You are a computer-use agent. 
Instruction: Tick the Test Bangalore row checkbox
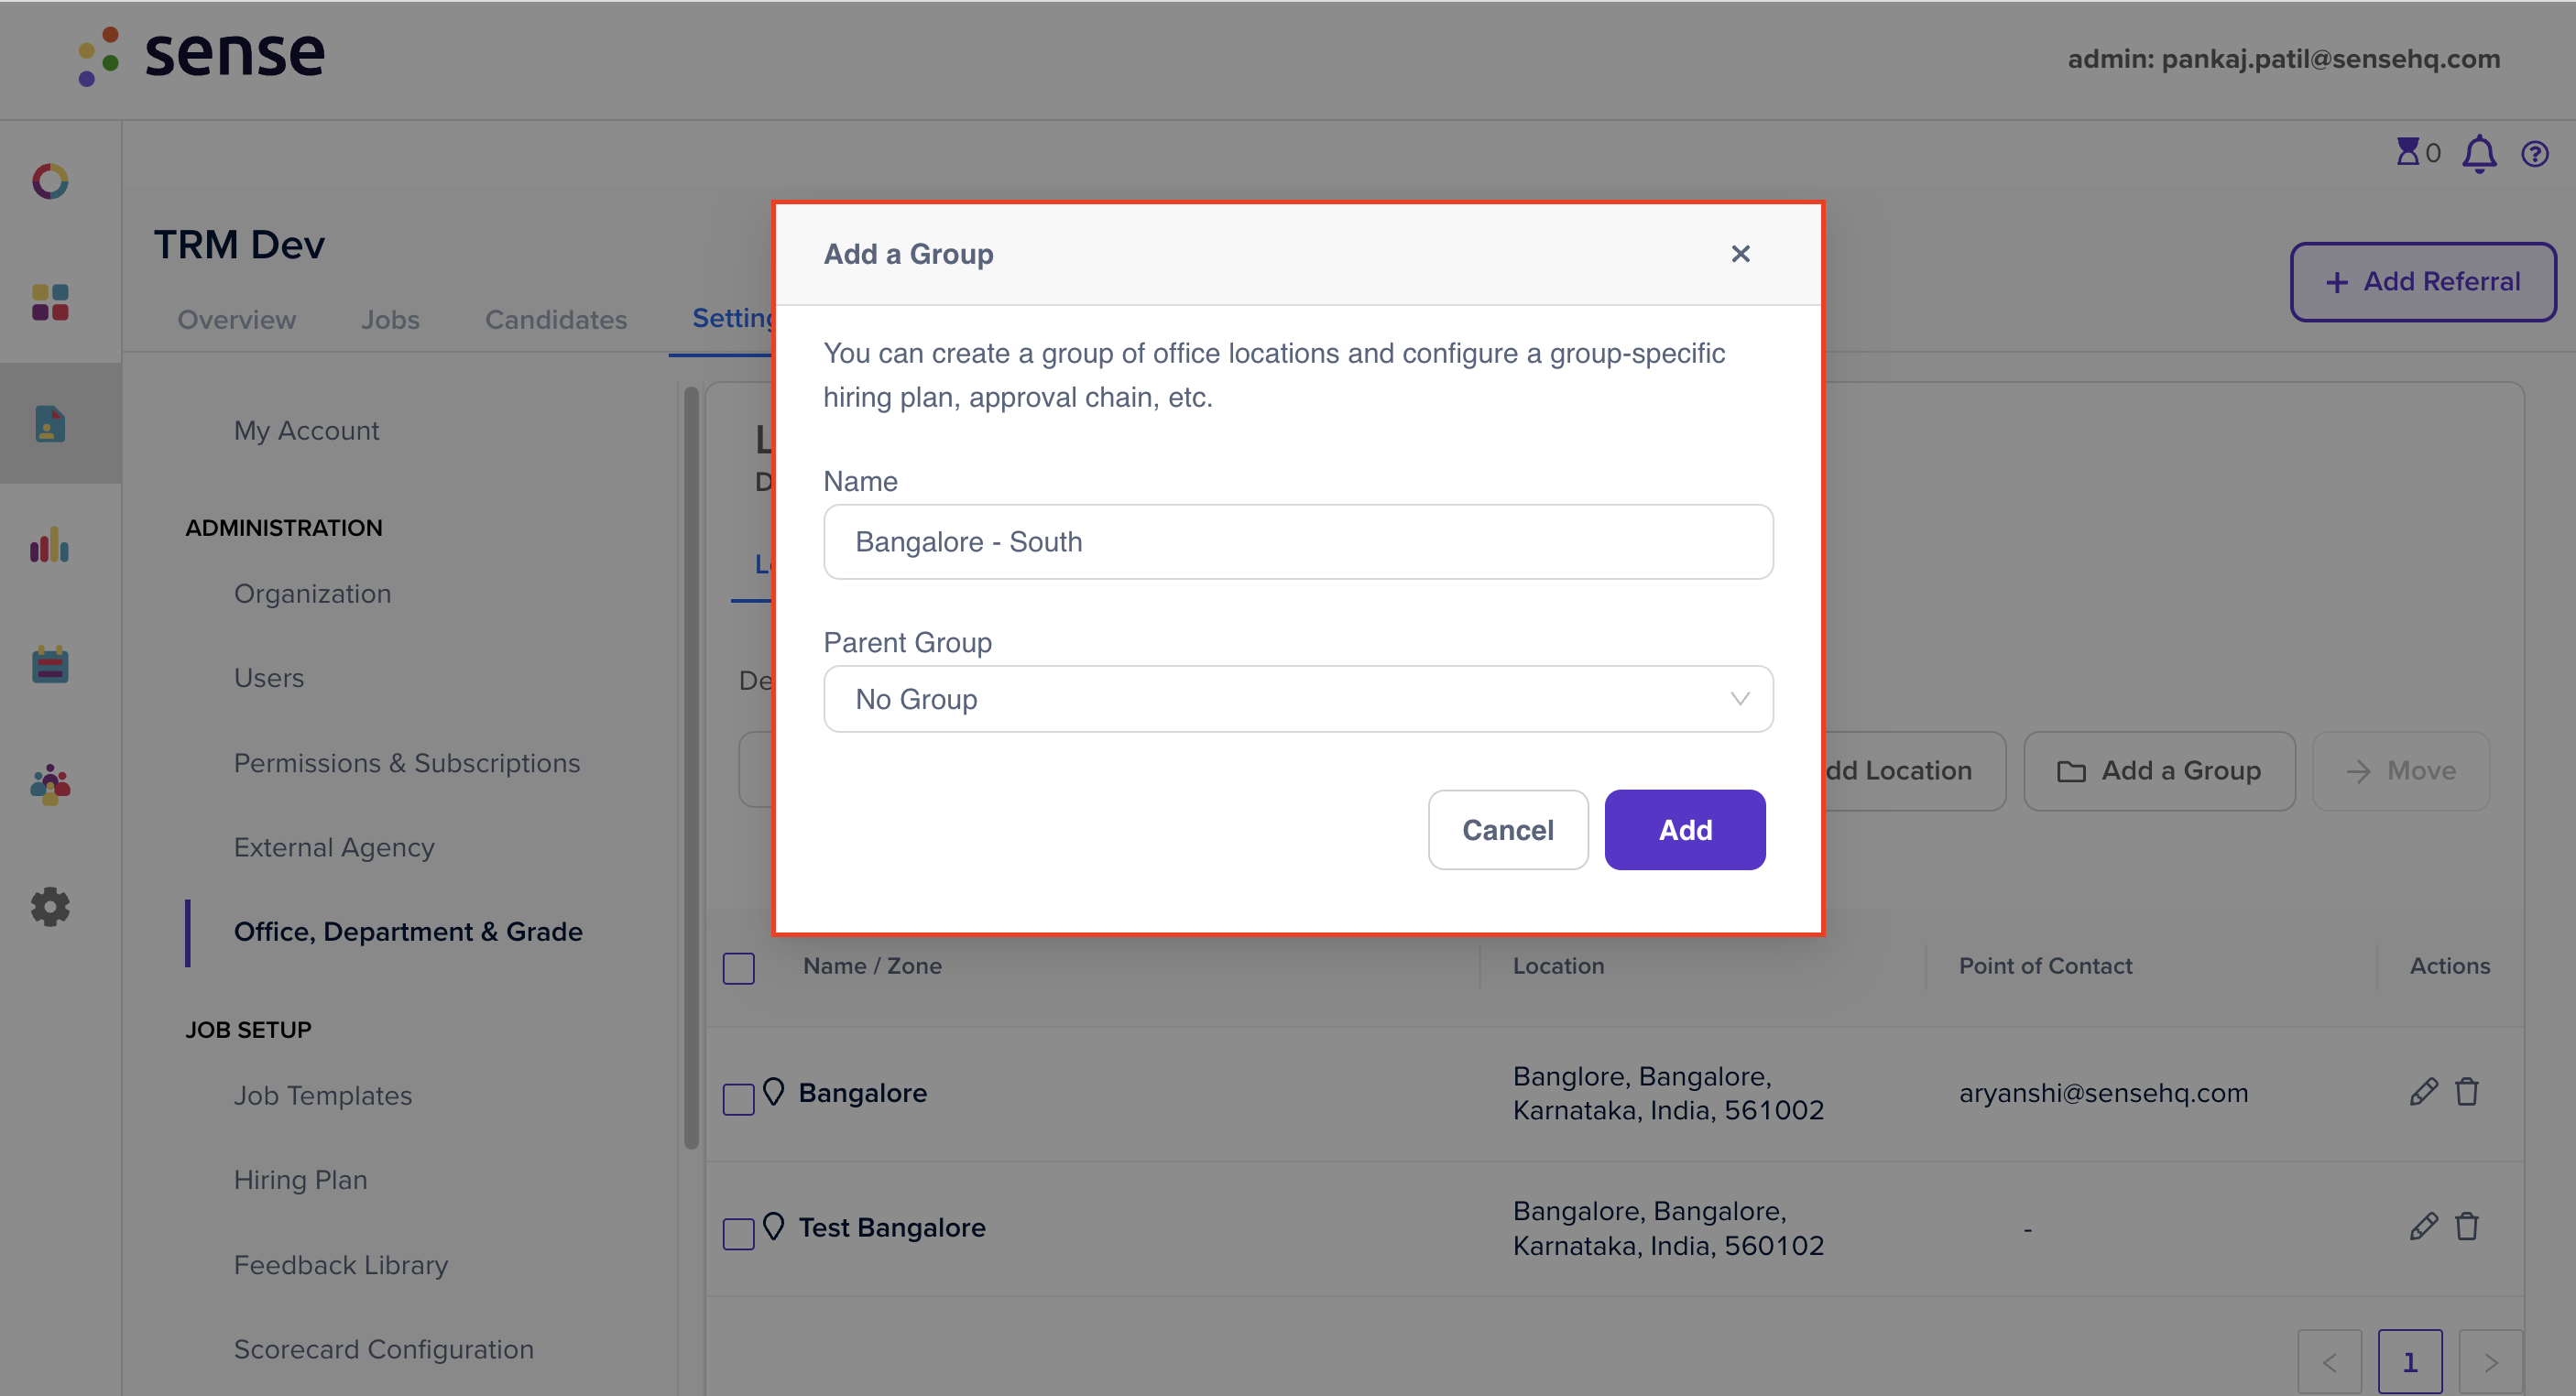tap(738, 1234)
